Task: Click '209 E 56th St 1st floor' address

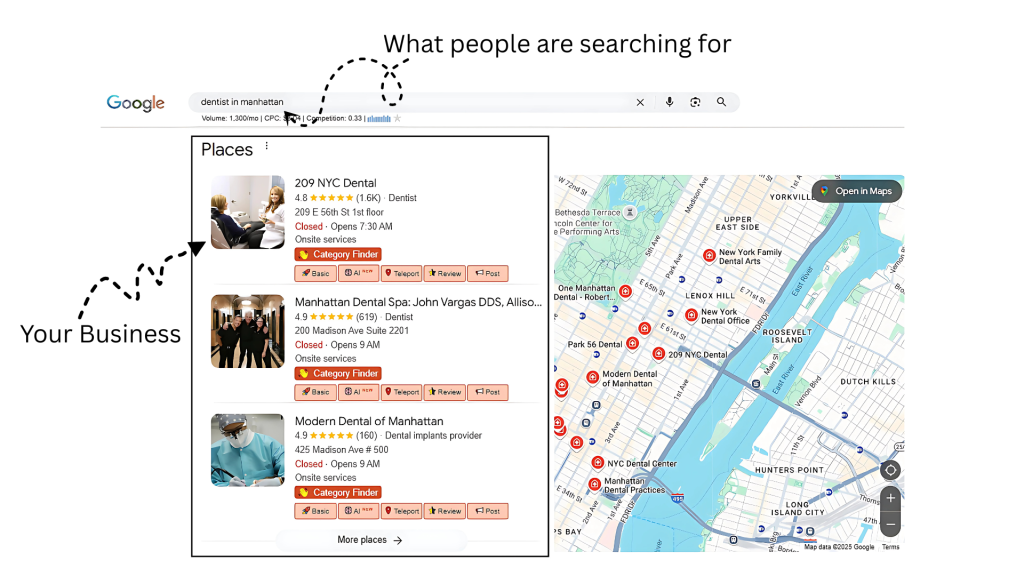Action: click(339, 212)
